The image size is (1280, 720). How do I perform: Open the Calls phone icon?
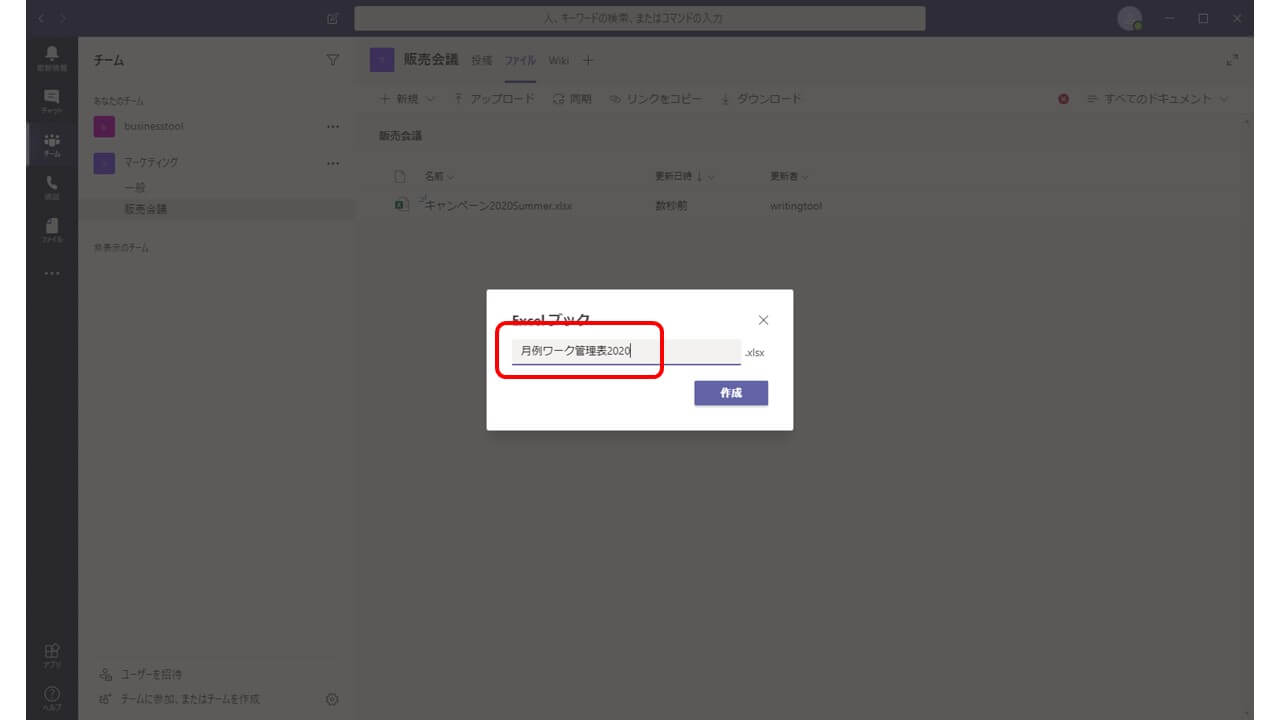point(52,187)
